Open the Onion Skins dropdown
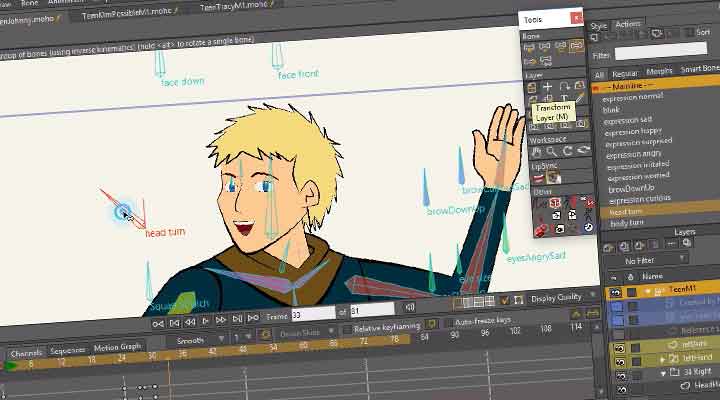720x400 pixels. 304,332
